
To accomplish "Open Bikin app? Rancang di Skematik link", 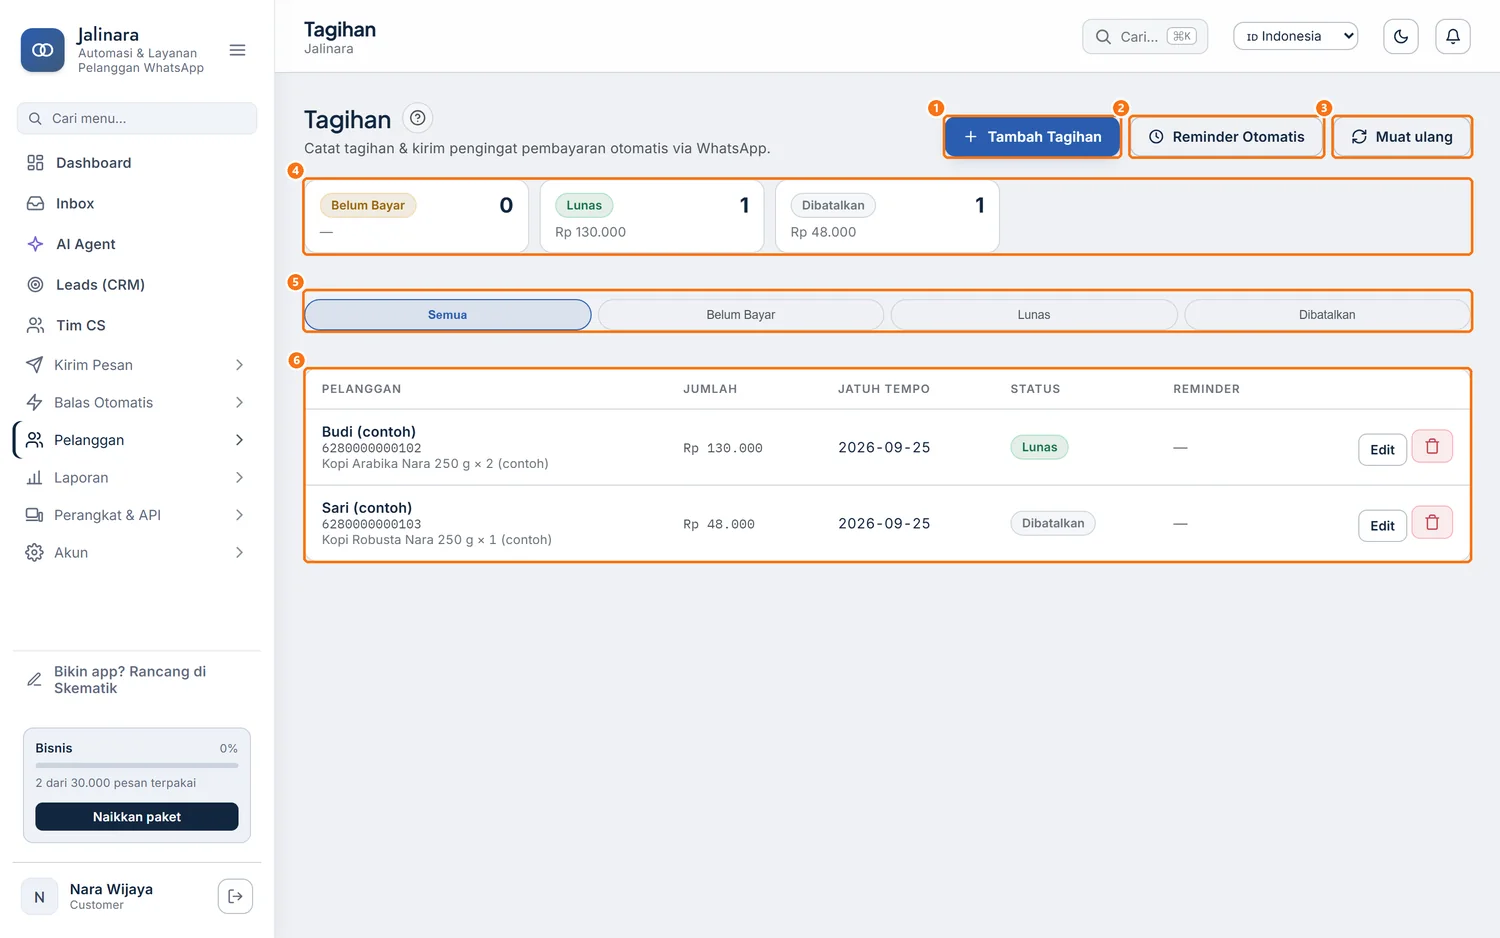I will 137,680.
